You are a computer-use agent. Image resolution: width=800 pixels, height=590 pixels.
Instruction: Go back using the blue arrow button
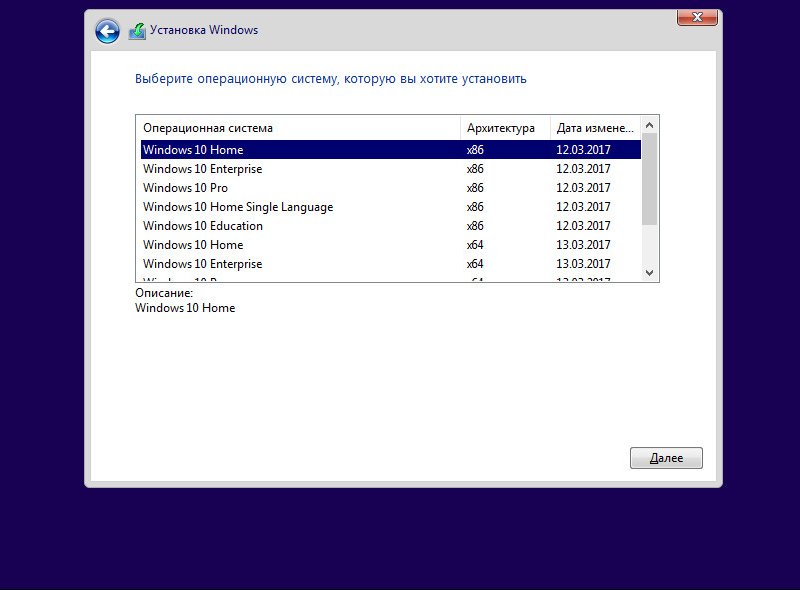(x=107, y=32)
